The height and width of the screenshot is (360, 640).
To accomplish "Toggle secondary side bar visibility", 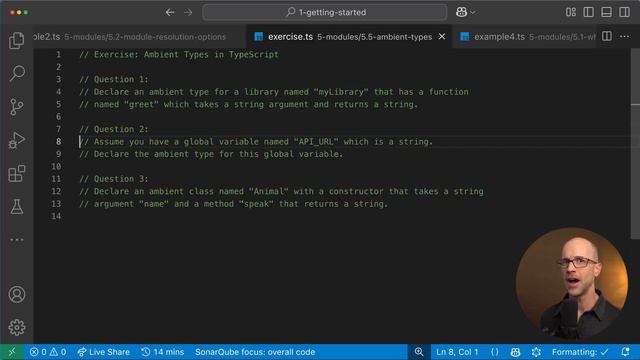I will pos(624,12).
